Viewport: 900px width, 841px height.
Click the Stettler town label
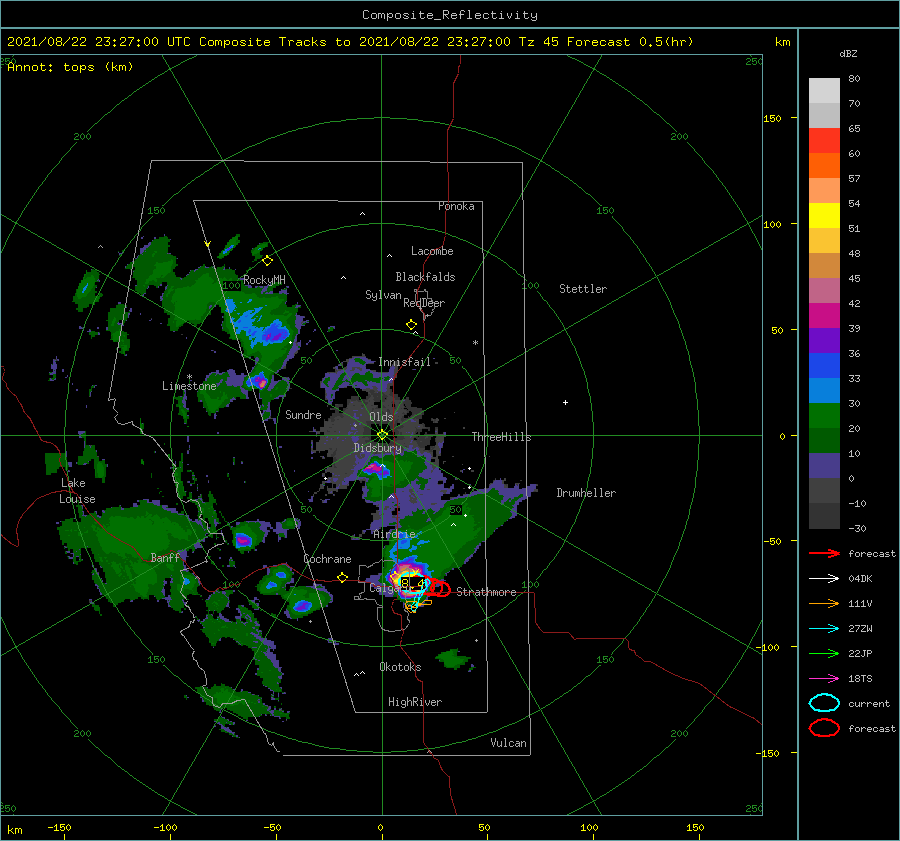pos(583,289)
